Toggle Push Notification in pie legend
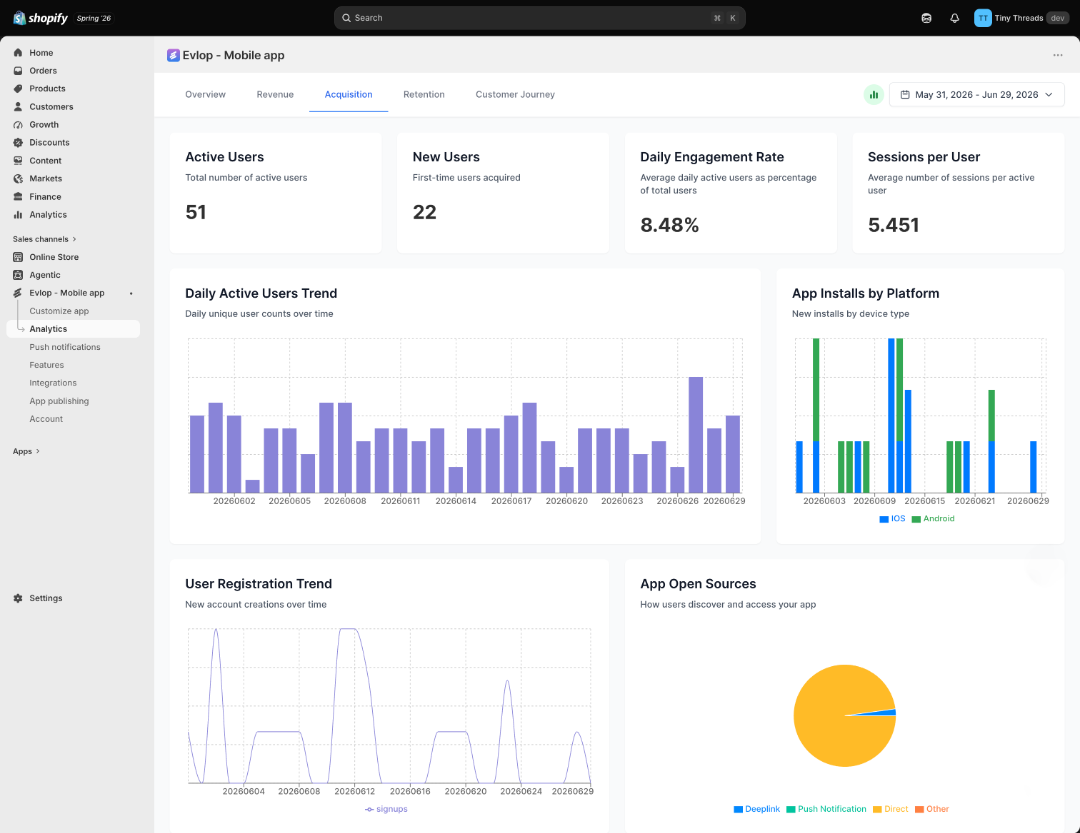 [x=826, y=809]
